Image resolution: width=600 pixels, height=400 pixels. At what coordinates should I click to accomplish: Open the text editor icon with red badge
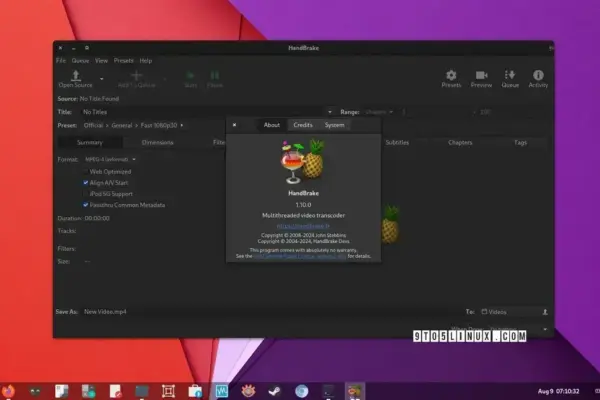(x=115, y=391)
